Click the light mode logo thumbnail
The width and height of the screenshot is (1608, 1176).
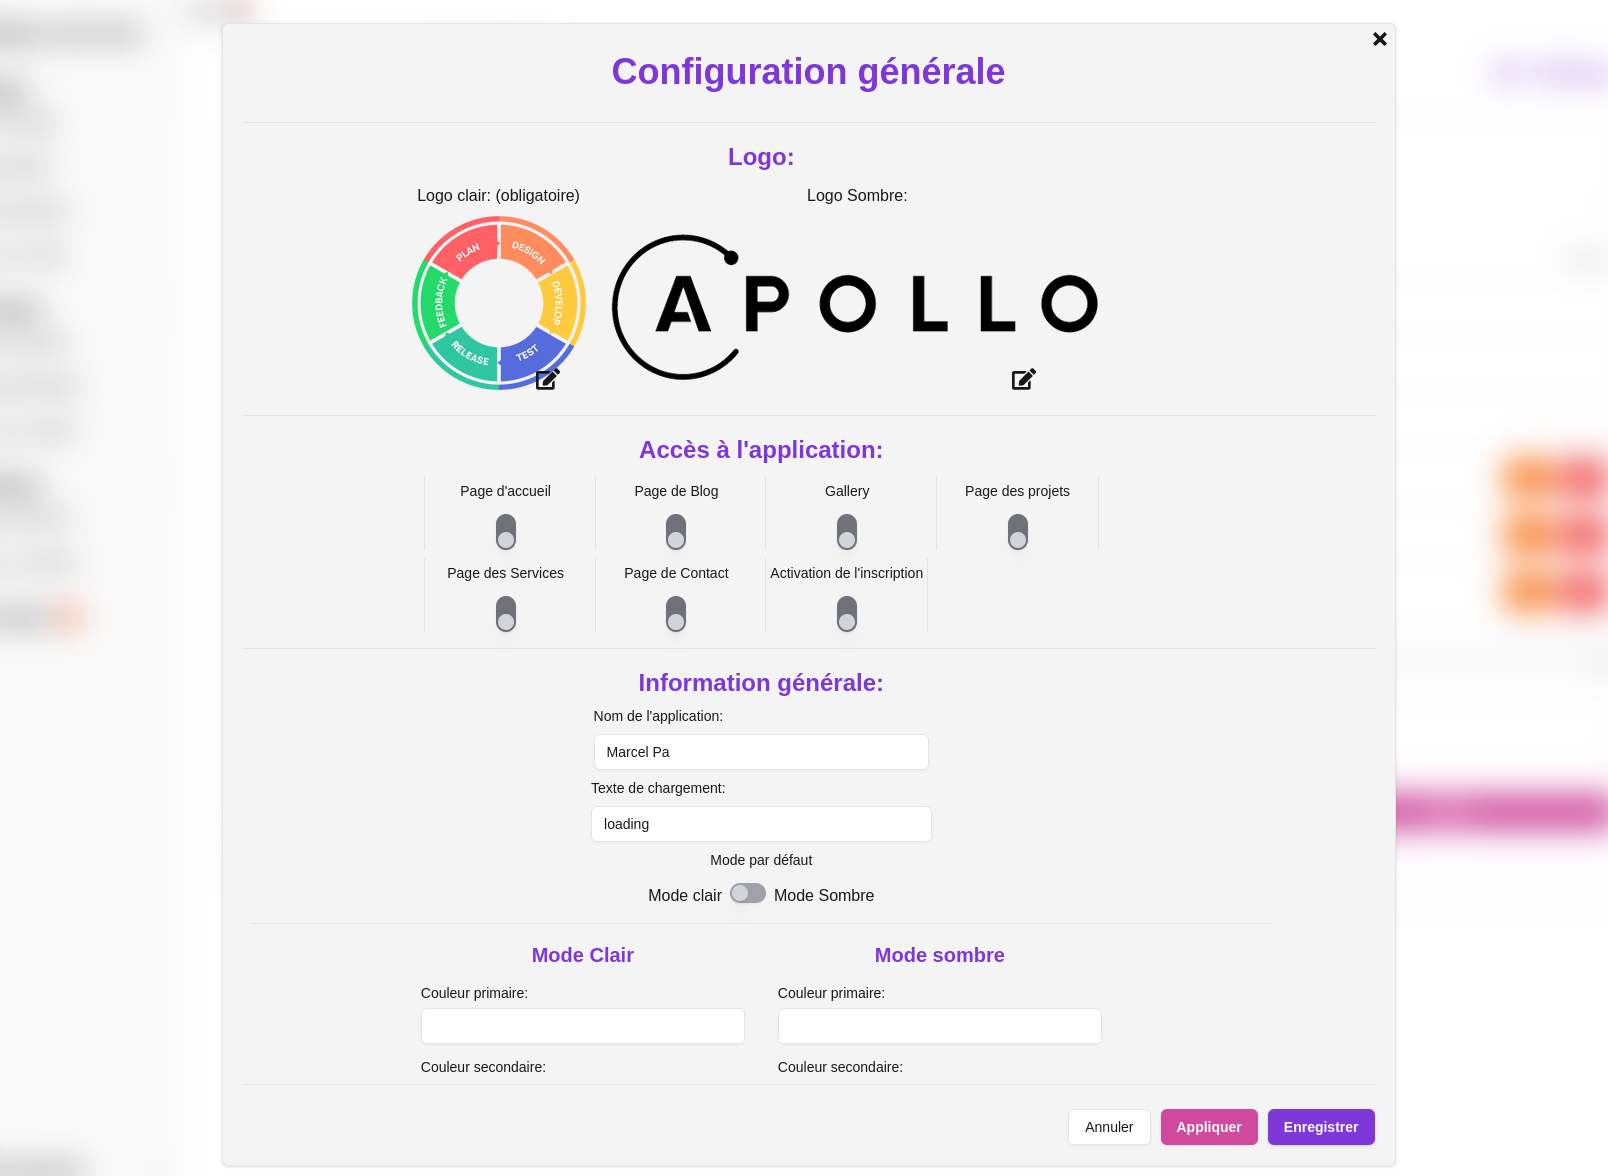[x=498, y=302]
